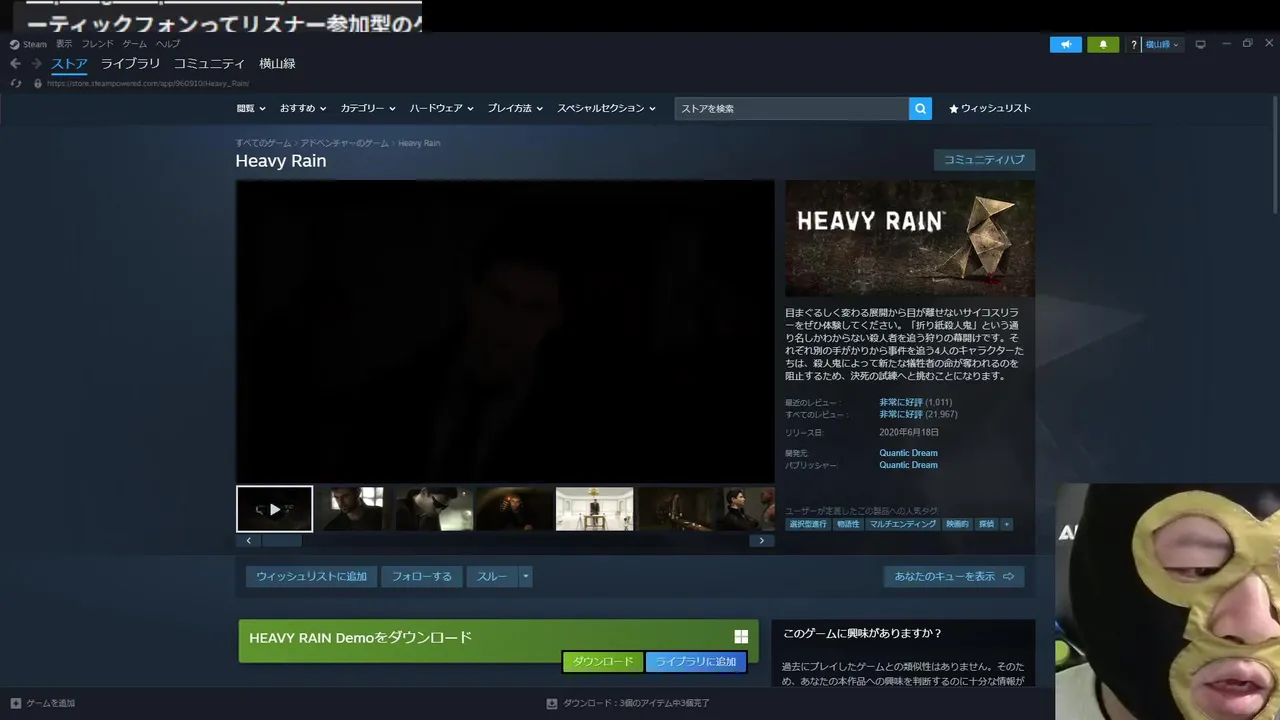Click ウィッシュリストに追加 button
Viewport: 1280px width, 720px height.
click(311, 576)
